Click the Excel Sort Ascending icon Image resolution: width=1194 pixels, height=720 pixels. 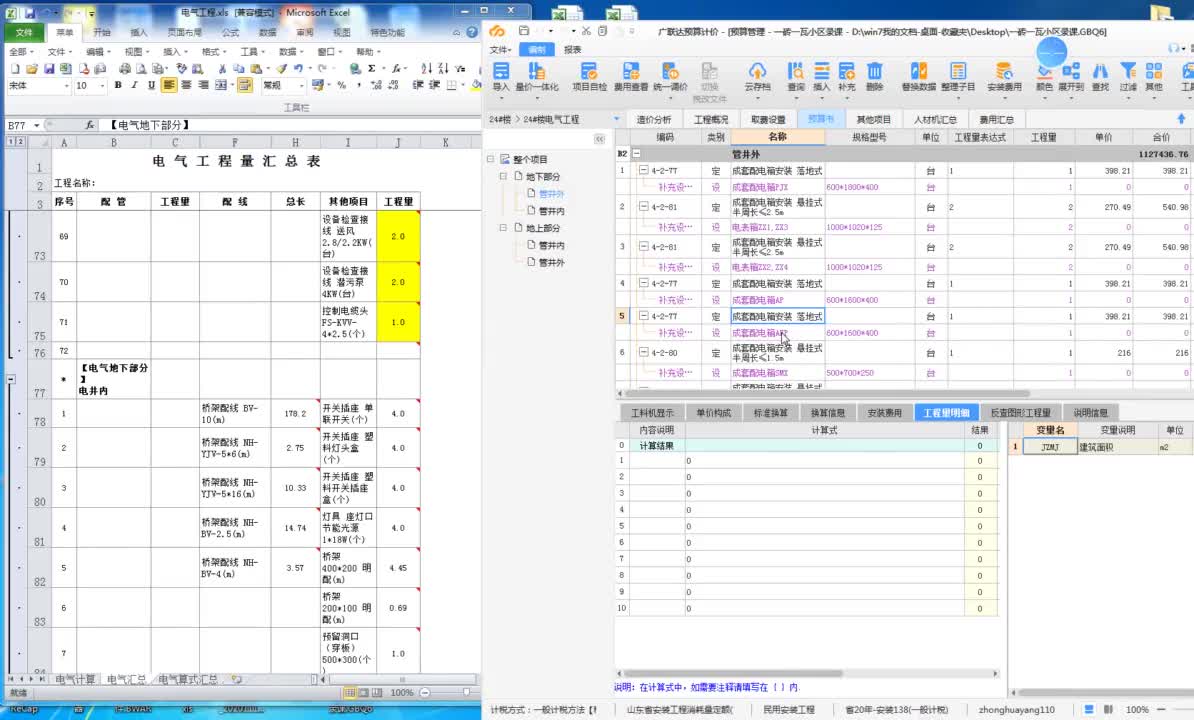426,68
